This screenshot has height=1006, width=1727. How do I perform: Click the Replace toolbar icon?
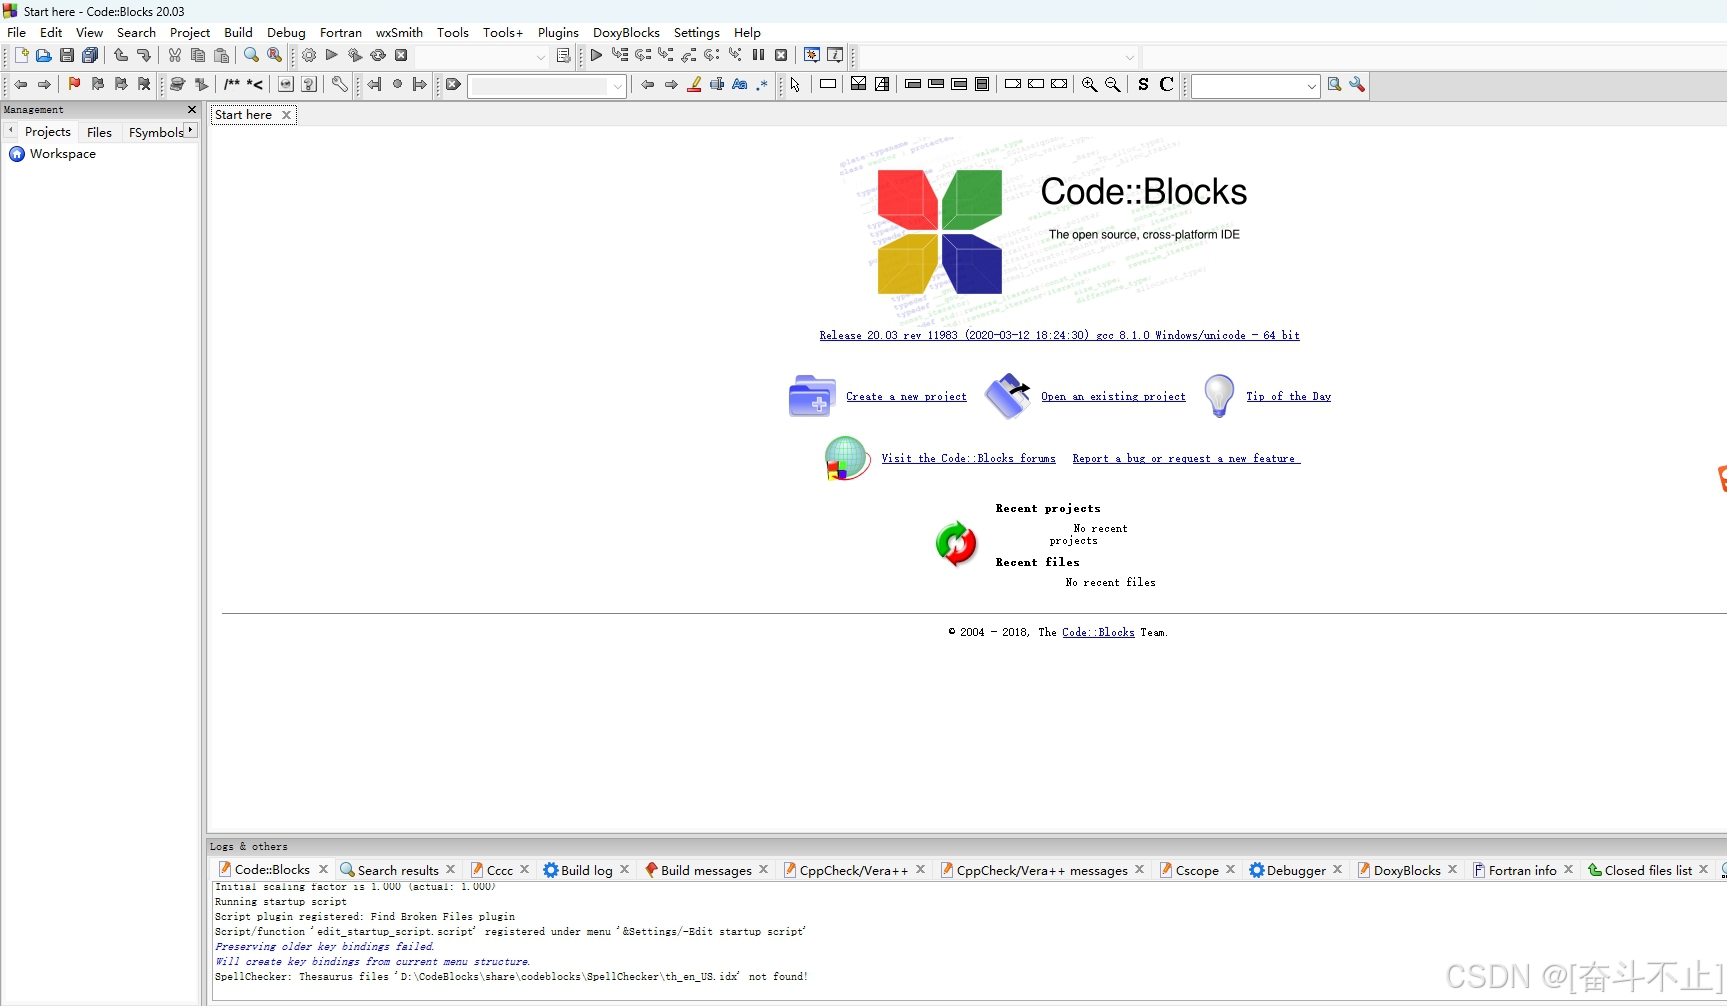coord(275,56)
